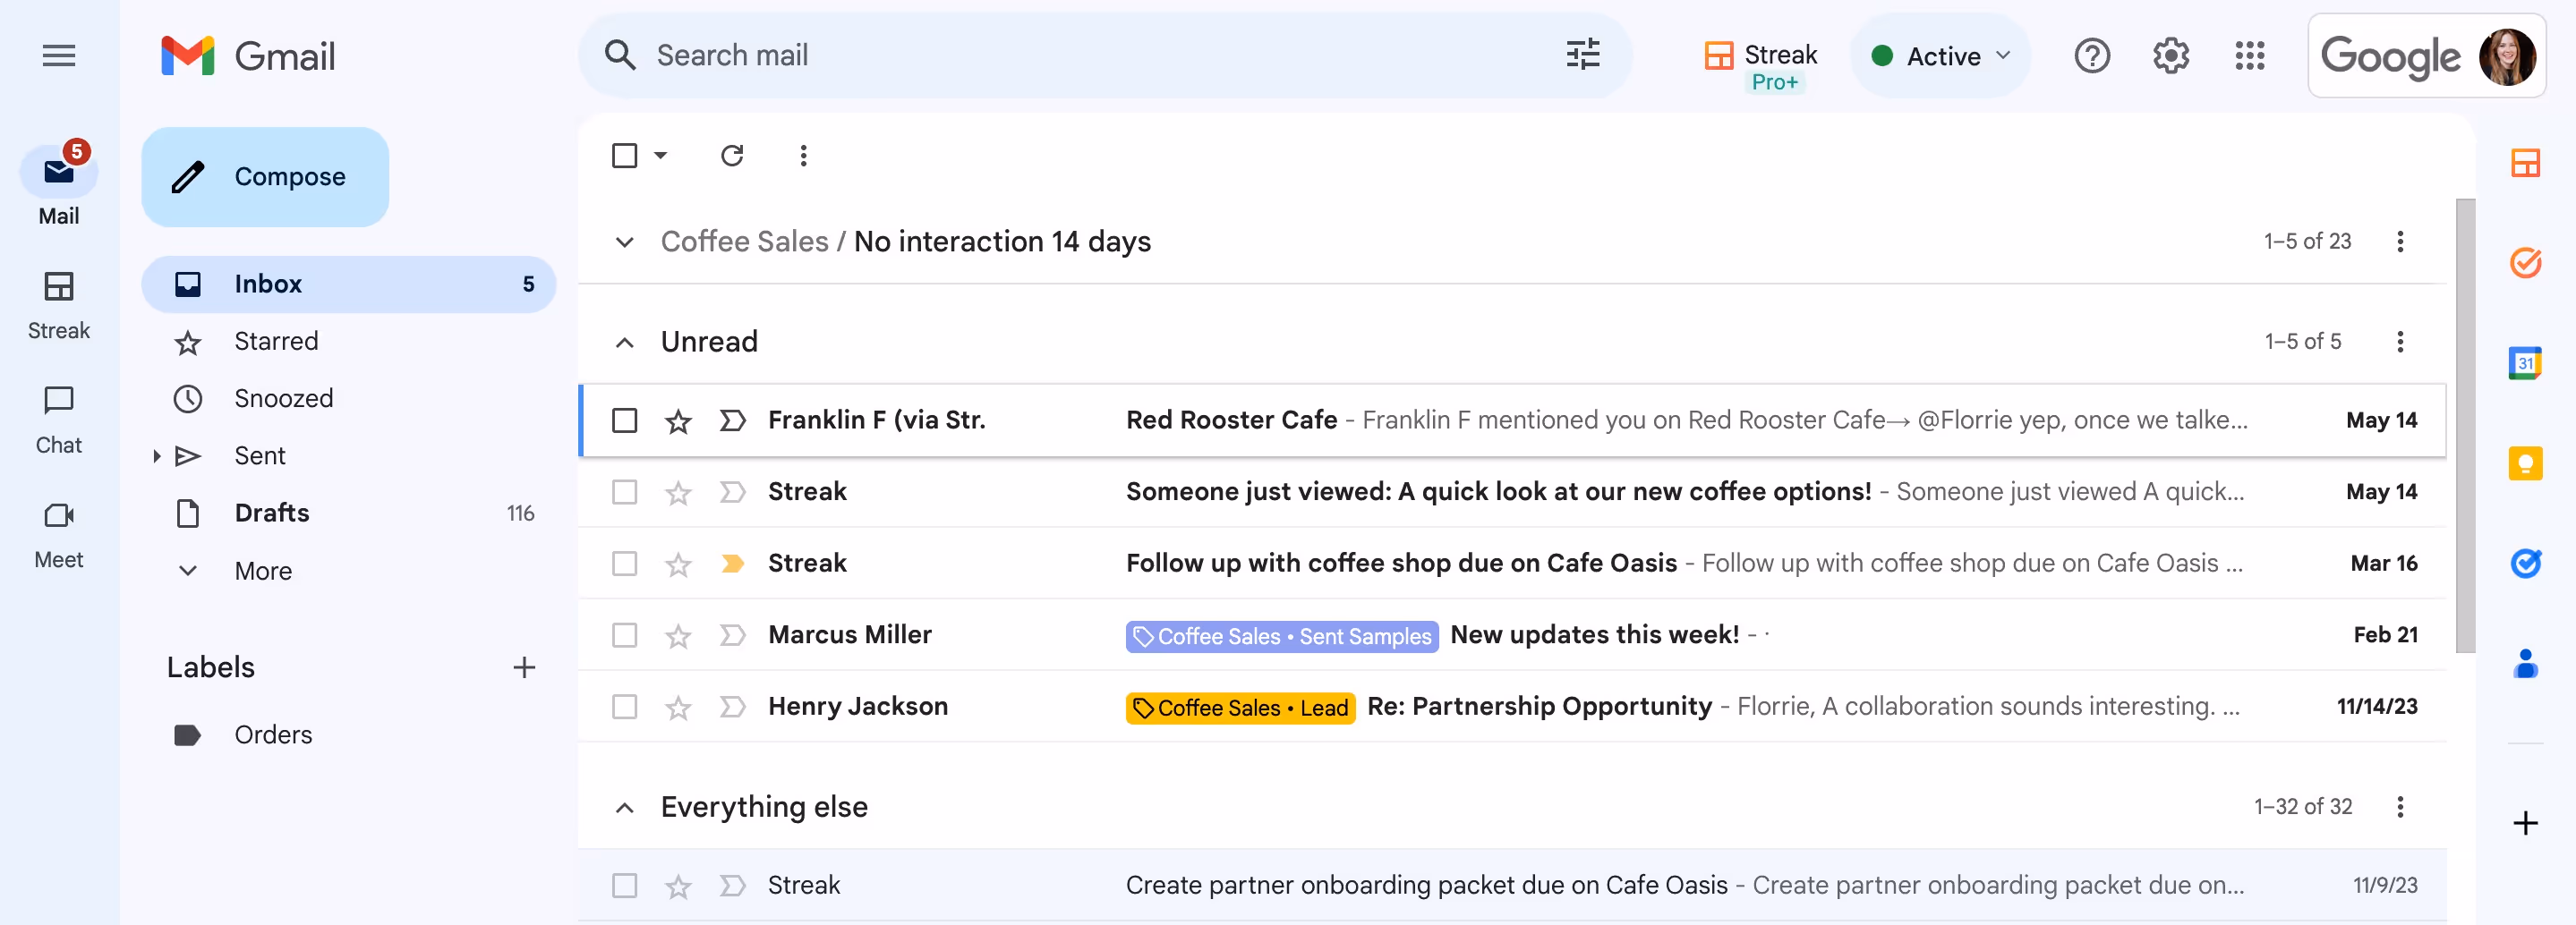
Task: Select the Create partner onboarding email checkbox
Action: (x=624, y=886)
